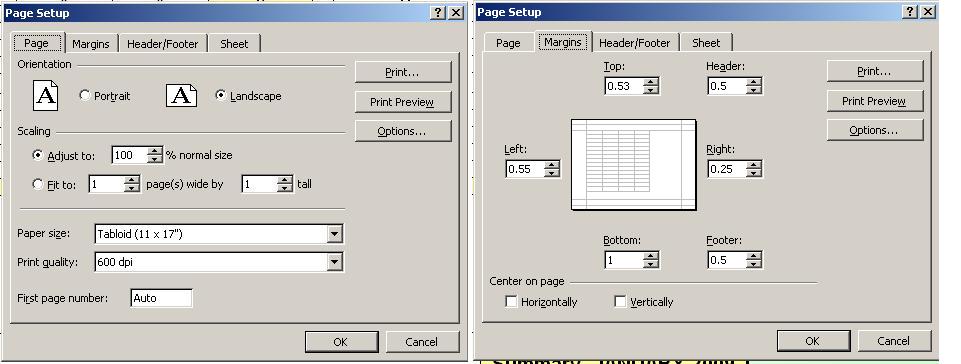Click Options... button in right dialog
Viewport: 961px width, 364px height.
(875, 130)
